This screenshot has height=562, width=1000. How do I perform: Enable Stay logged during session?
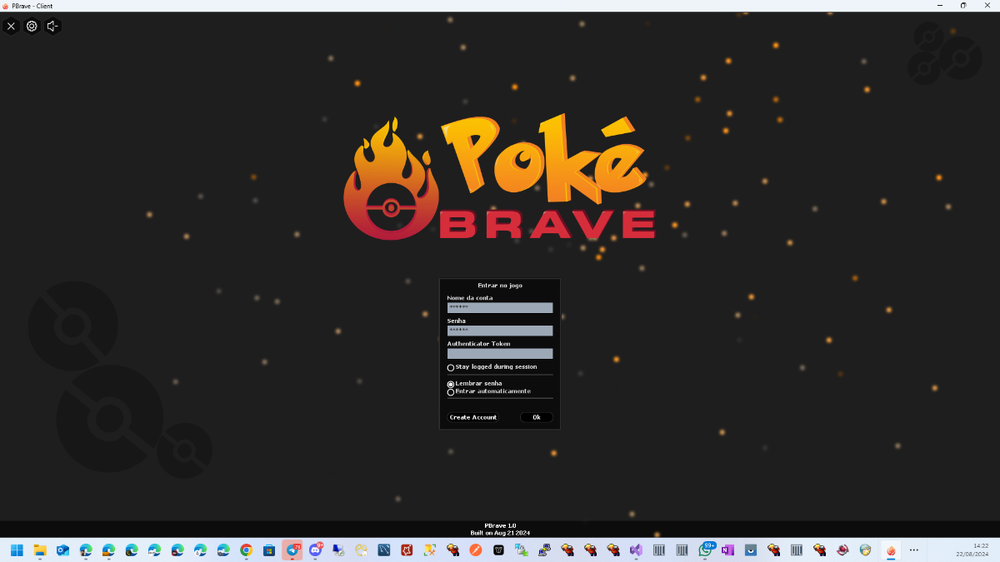point(451,367)
